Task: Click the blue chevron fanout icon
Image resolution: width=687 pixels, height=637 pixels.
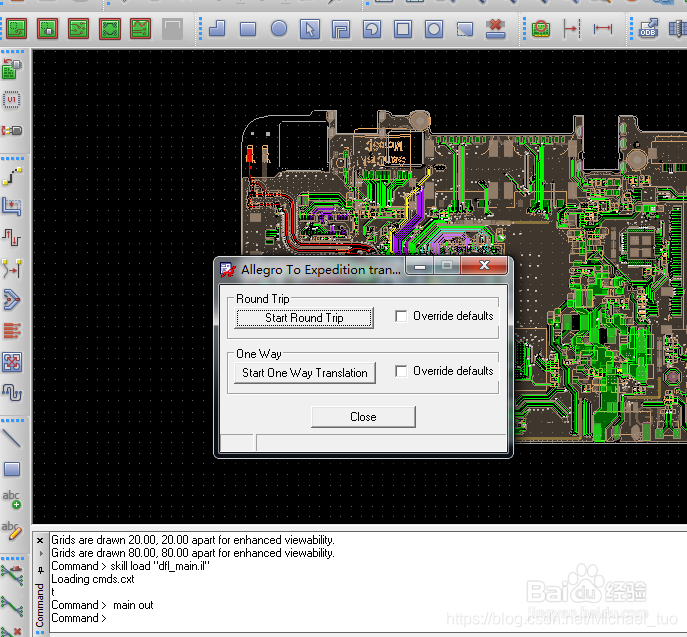Action: click(12, 300)
